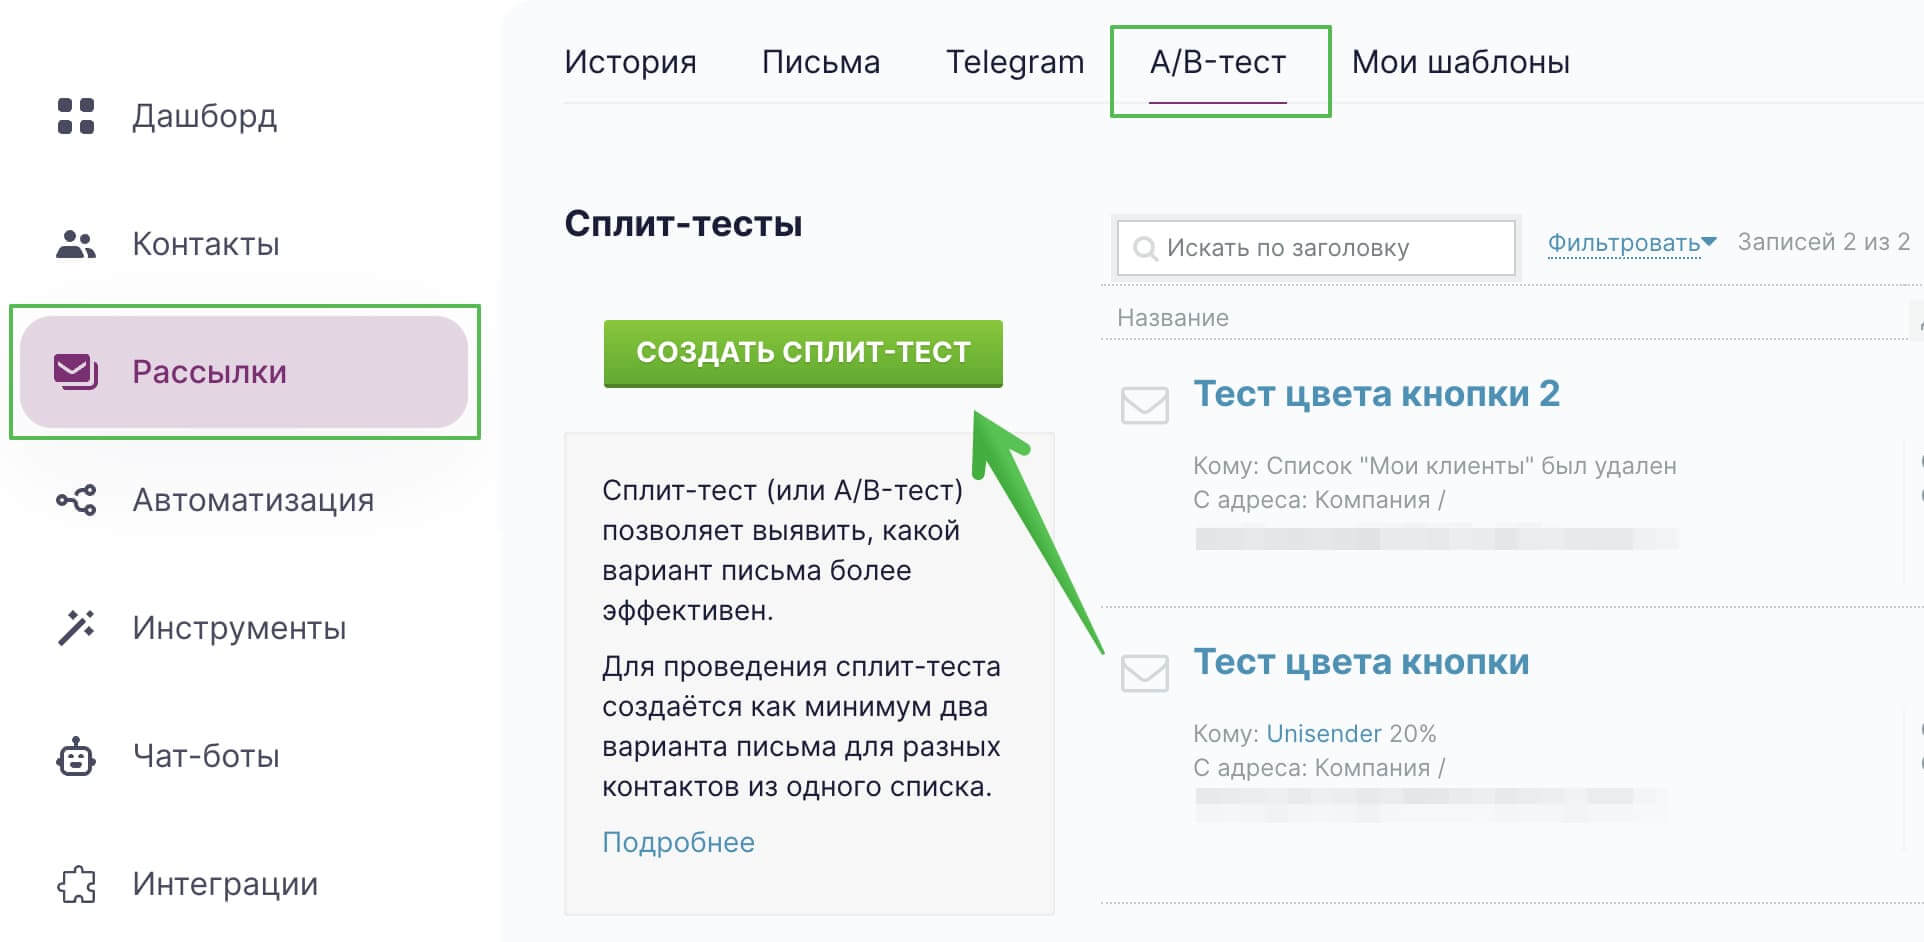This screenshot has width=1924, height=942.
Task: Go to Контакты section
Action: pyautogui.click(x=206, y=244)
